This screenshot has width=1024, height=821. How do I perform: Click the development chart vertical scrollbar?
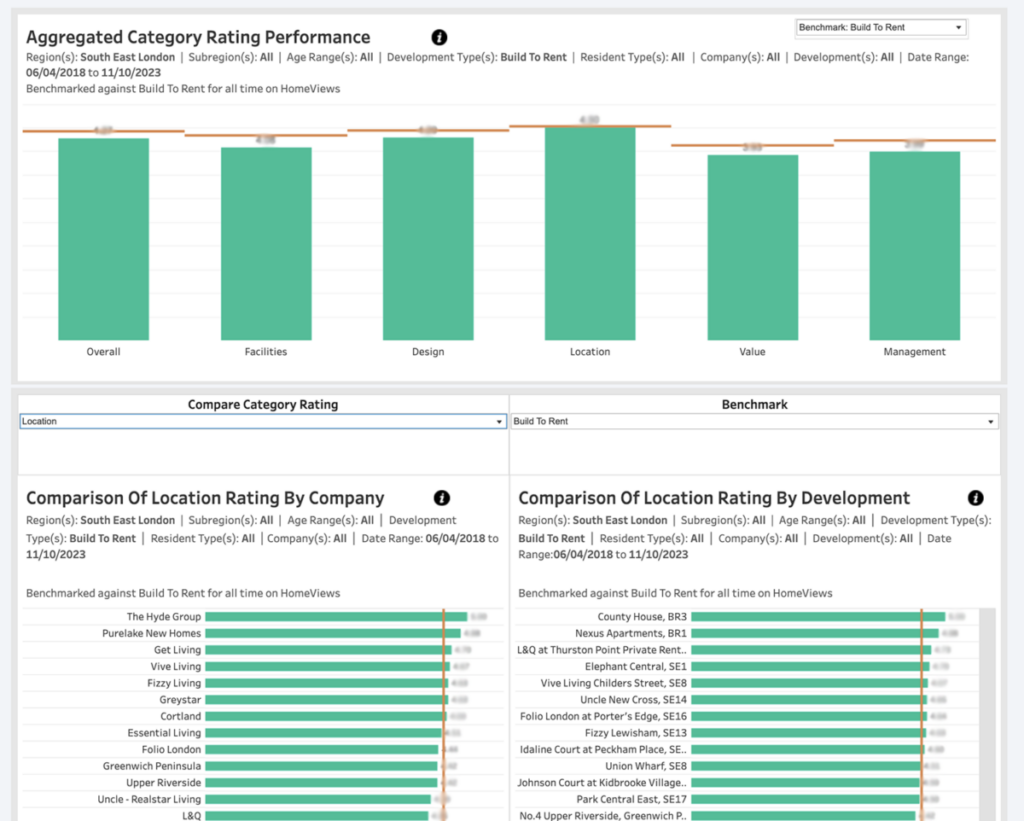coord(988,710)
